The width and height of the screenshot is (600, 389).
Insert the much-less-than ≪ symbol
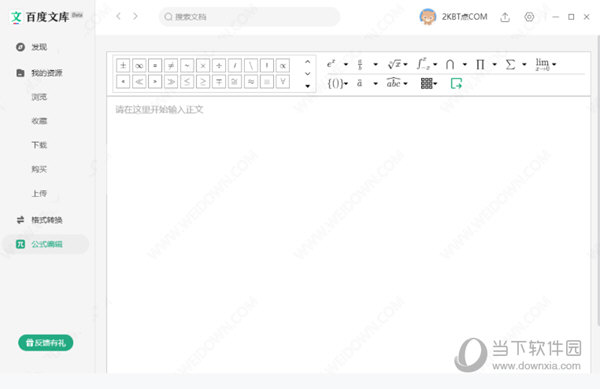pos(139,81)
